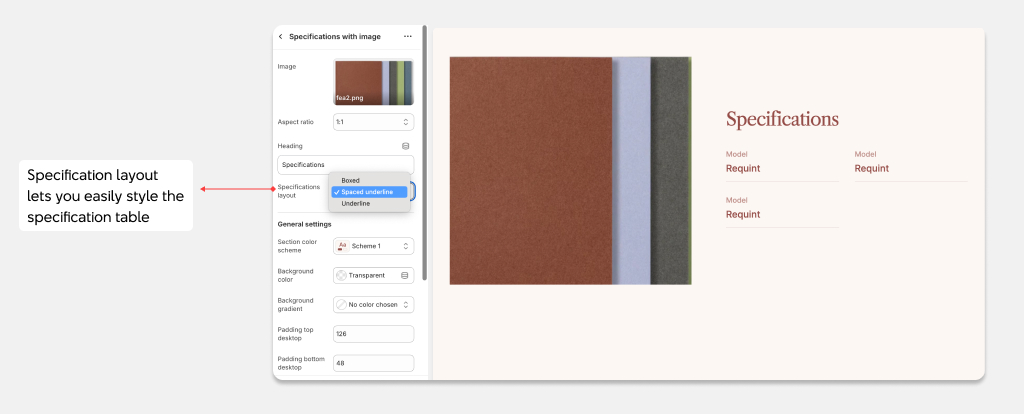Click the database icon in Background color field
The image size is (1024, 414).
coord(405,275)
